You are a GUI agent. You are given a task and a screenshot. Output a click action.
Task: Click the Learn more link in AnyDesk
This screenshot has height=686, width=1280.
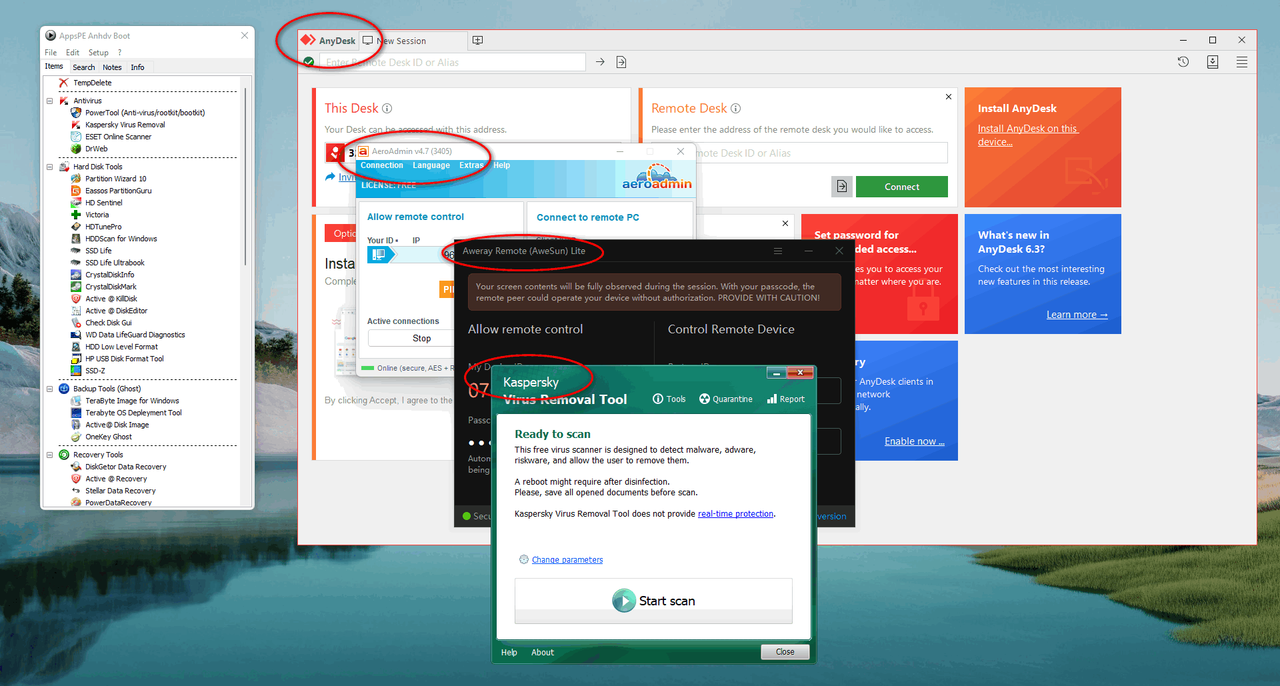[1077, 315]
